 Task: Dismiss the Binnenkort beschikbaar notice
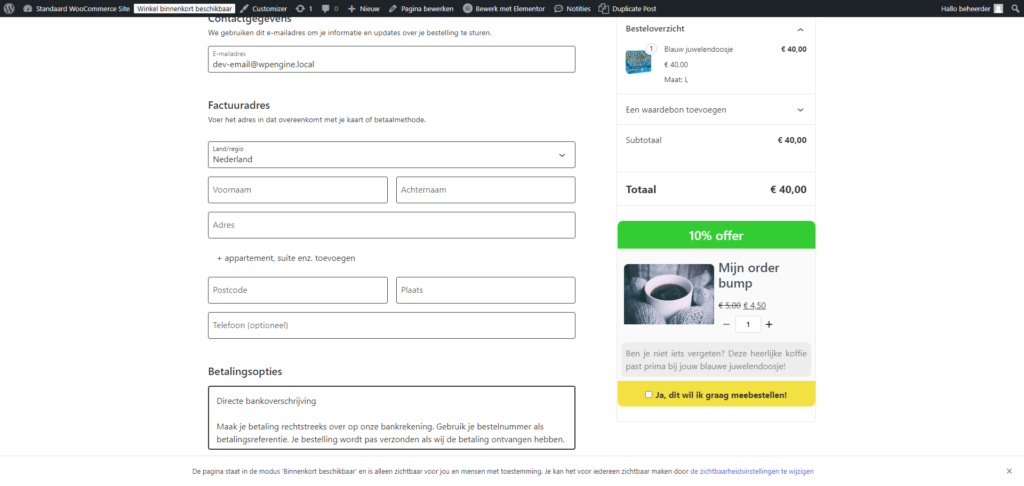(x=1009, y=471)
